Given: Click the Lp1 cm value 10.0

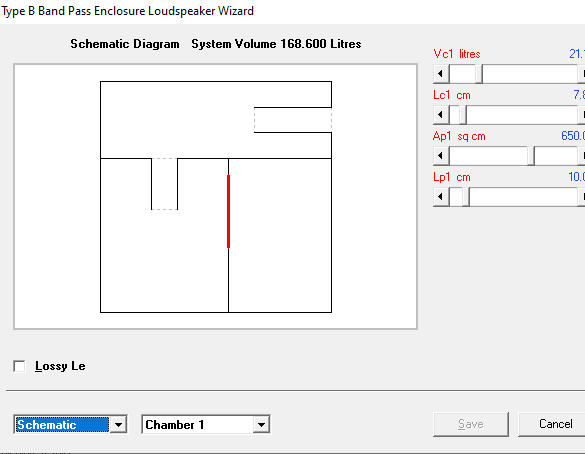Looking at the screenshot, I should click(576, 177).
